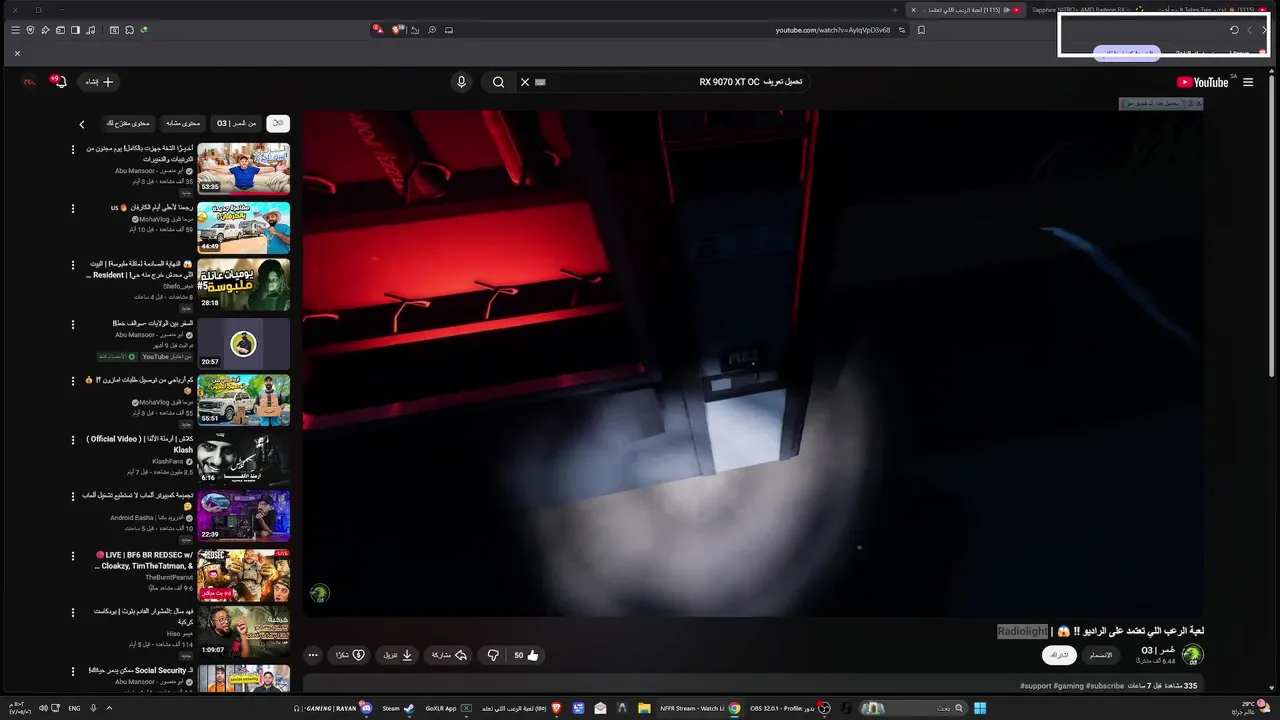Switch ENG language indicator in tray
The width and height of the screenshot is (1280, 720).
pos(74,708)
